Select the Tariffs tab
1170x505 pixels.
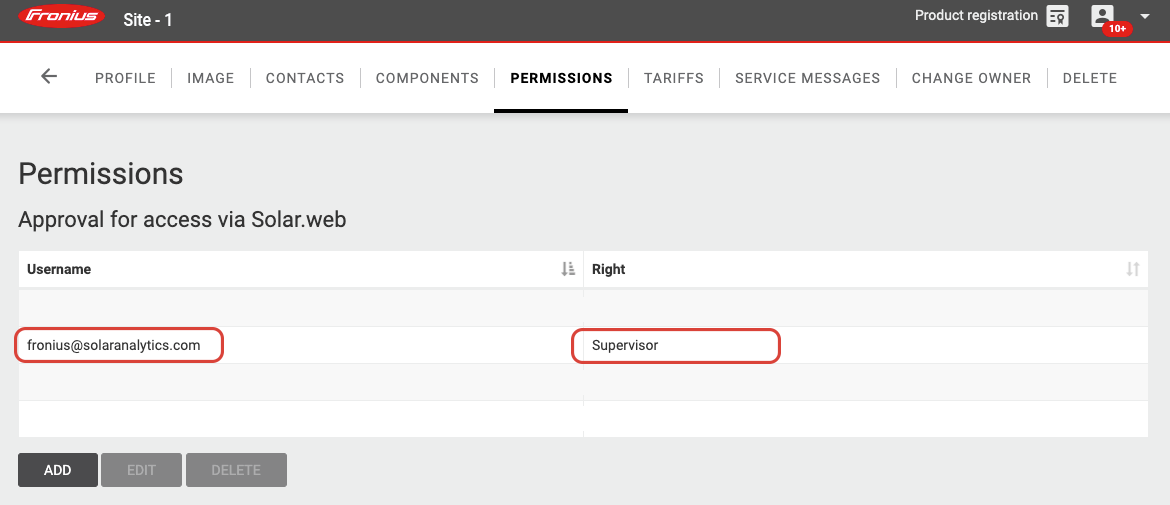674,78
